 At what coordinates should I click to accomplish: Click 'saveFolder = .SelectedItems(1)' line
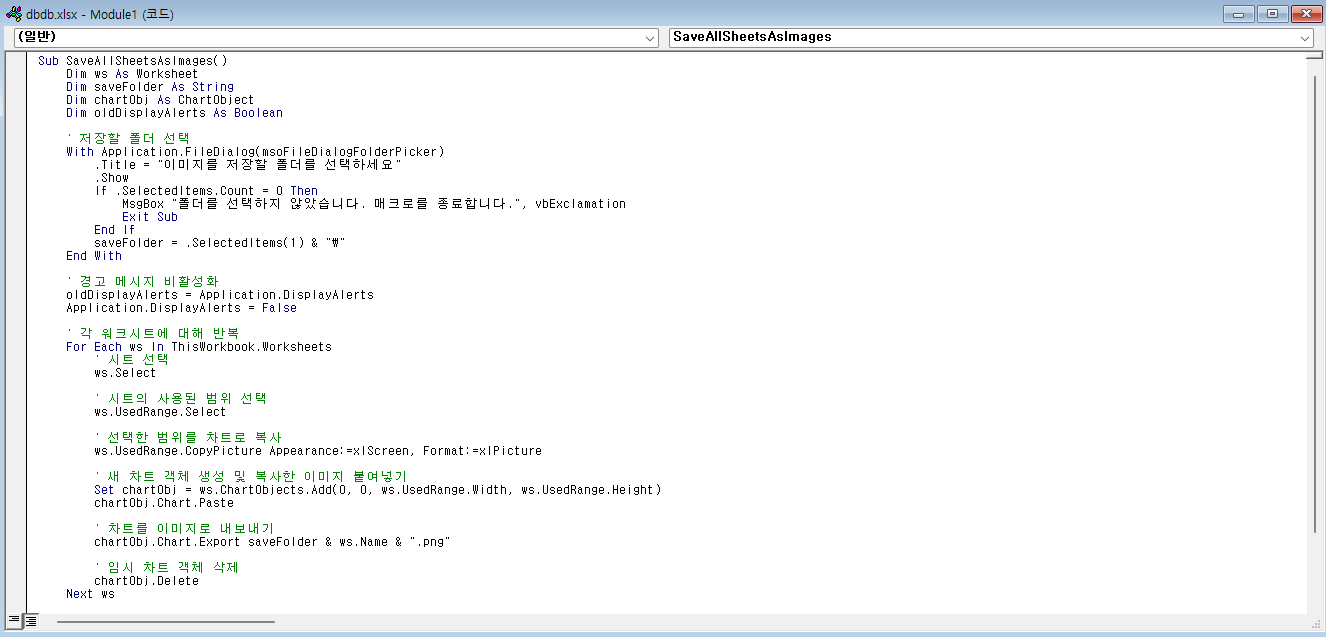[x=220, y=243]
